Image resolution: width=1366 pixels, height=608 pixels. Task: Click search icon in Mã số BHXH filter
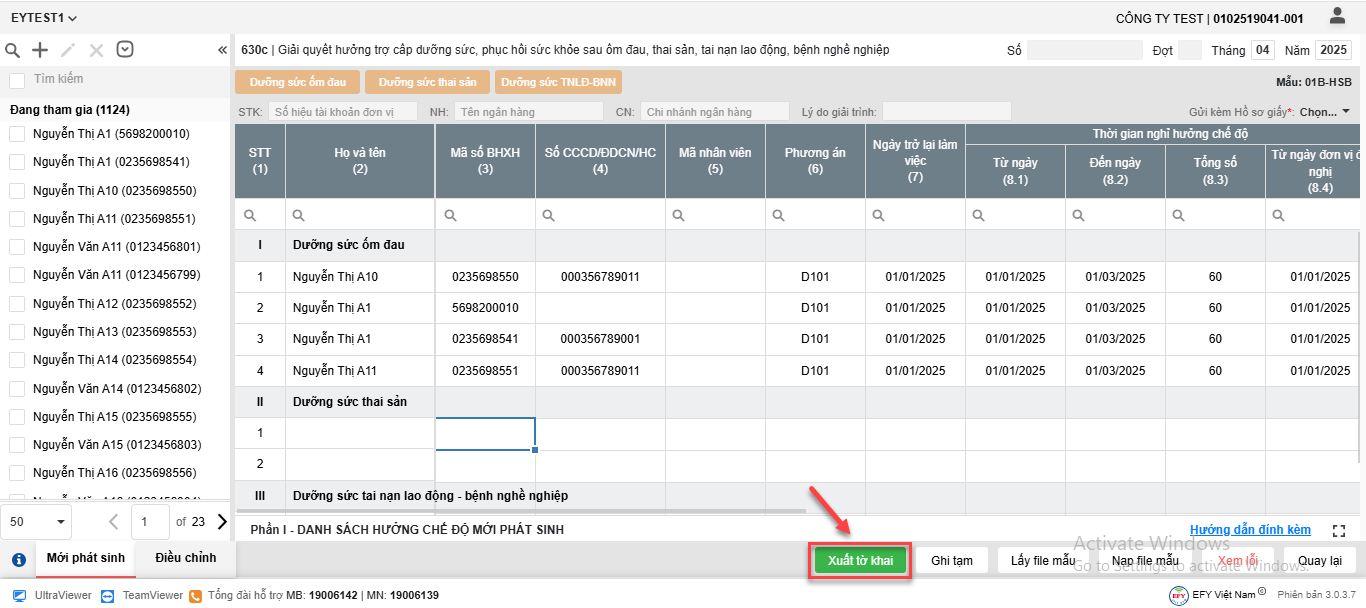(450, 215)
